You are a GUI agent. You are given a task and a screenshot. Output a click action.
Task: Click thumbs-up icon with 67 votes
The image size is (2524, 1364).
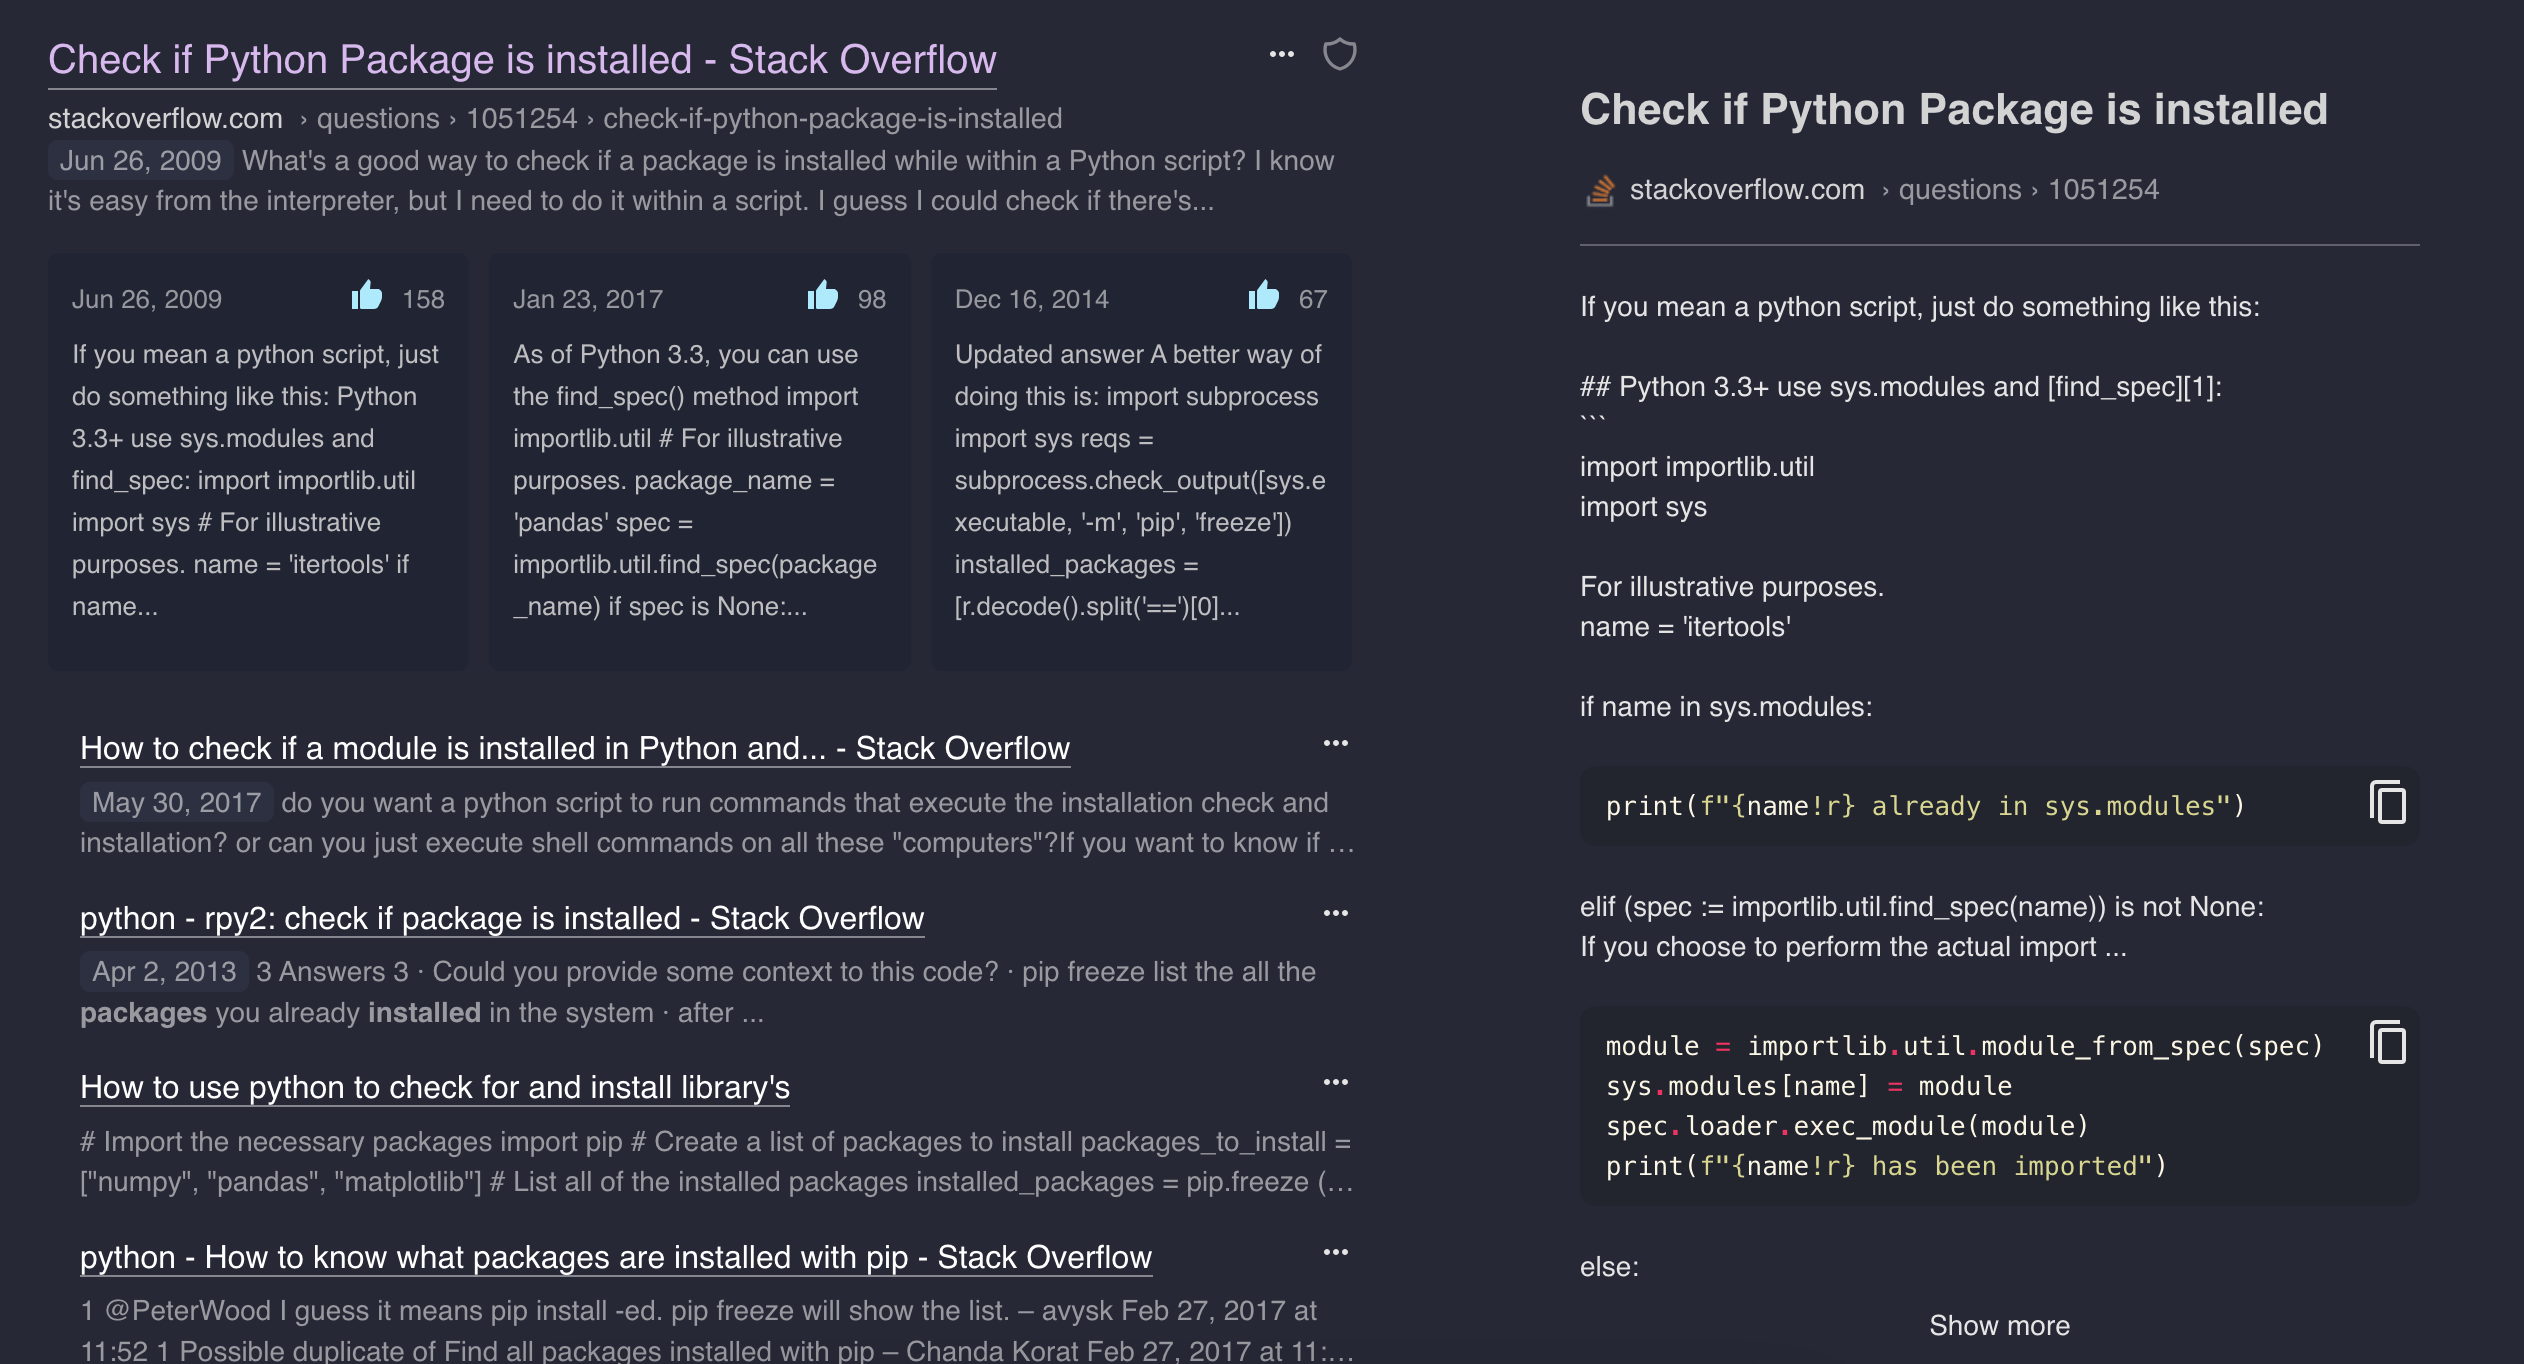point(1264,297)
